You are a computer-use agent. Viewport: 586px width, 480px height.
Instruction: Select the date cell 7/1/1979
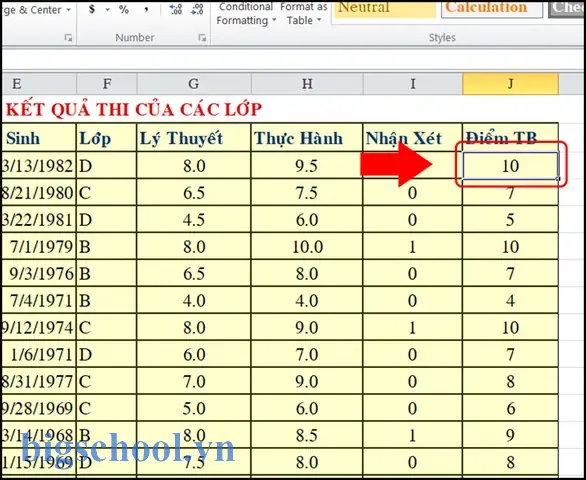[39, 246]
